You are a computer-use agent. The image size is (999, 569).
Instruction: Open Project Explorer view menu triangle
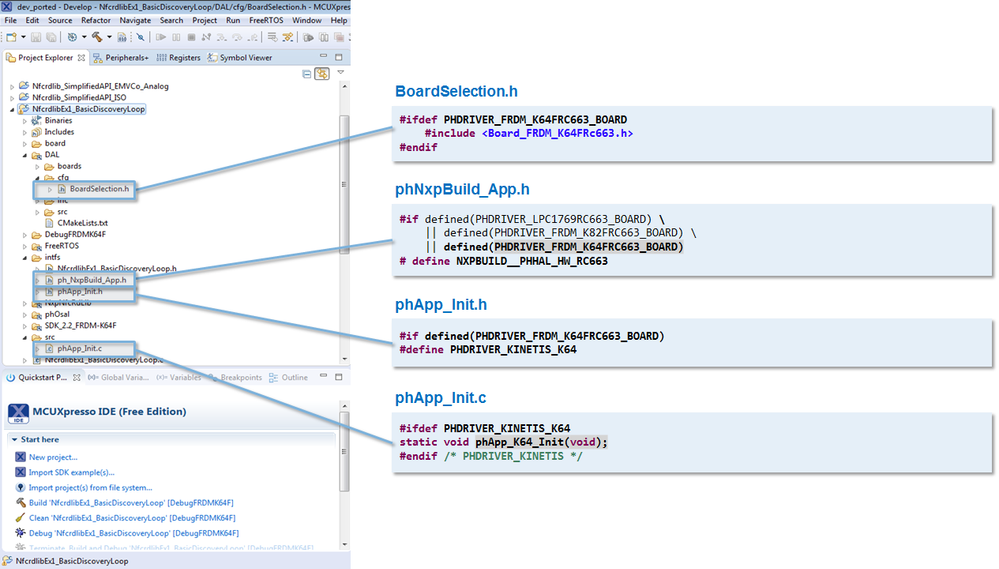click(x=340, y=73)
